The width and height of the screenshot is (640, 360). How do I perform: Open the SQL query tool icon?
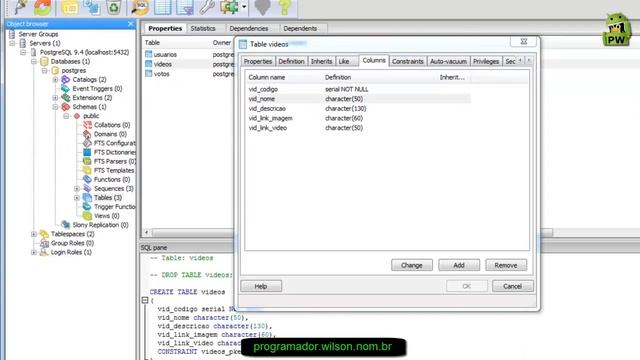click(x=140, y=7)
